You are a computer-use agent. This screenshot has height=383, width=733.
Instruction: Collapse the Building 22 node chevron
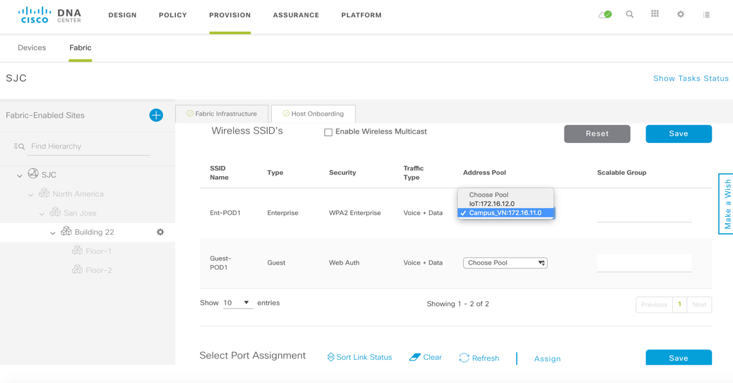53,233
